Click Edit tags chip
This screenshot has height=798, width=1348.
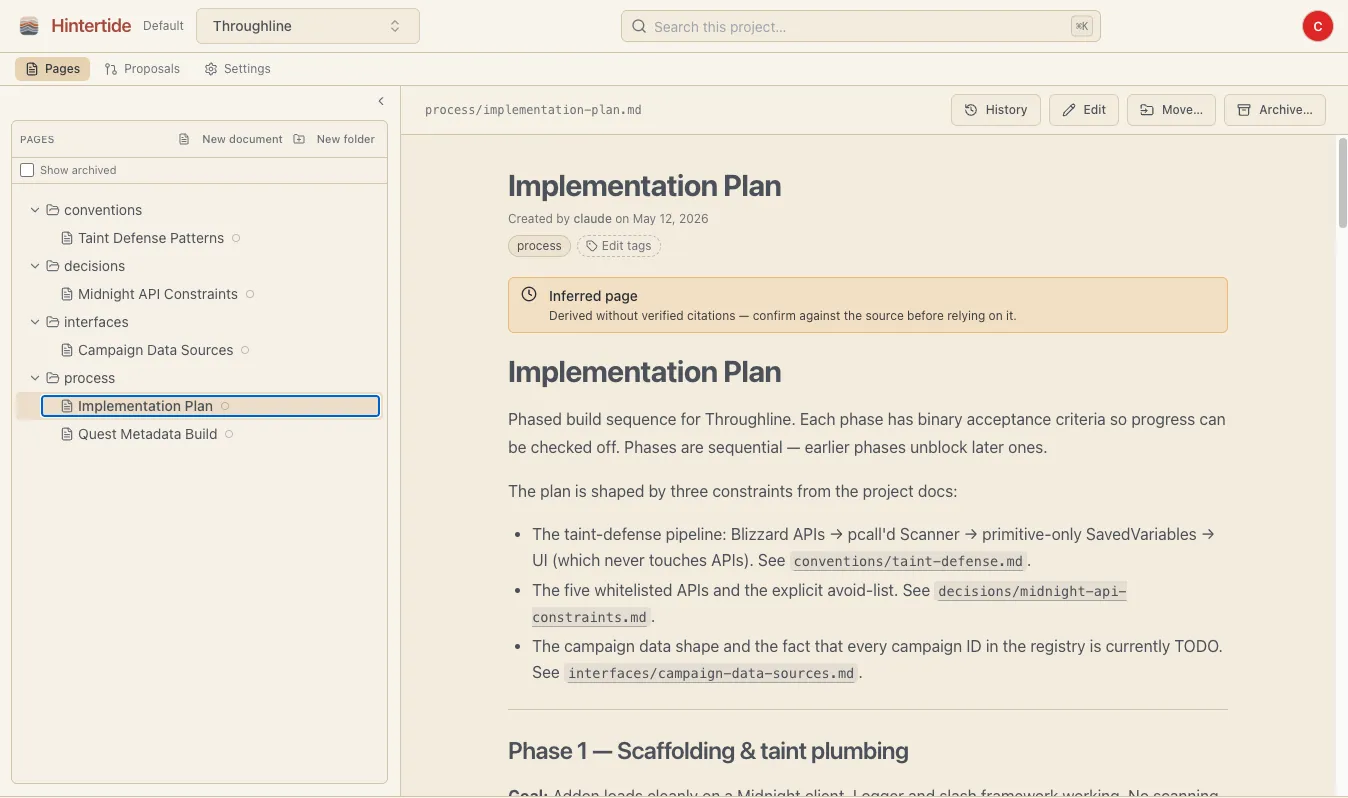pyautogui.click(x=619, y=246)
